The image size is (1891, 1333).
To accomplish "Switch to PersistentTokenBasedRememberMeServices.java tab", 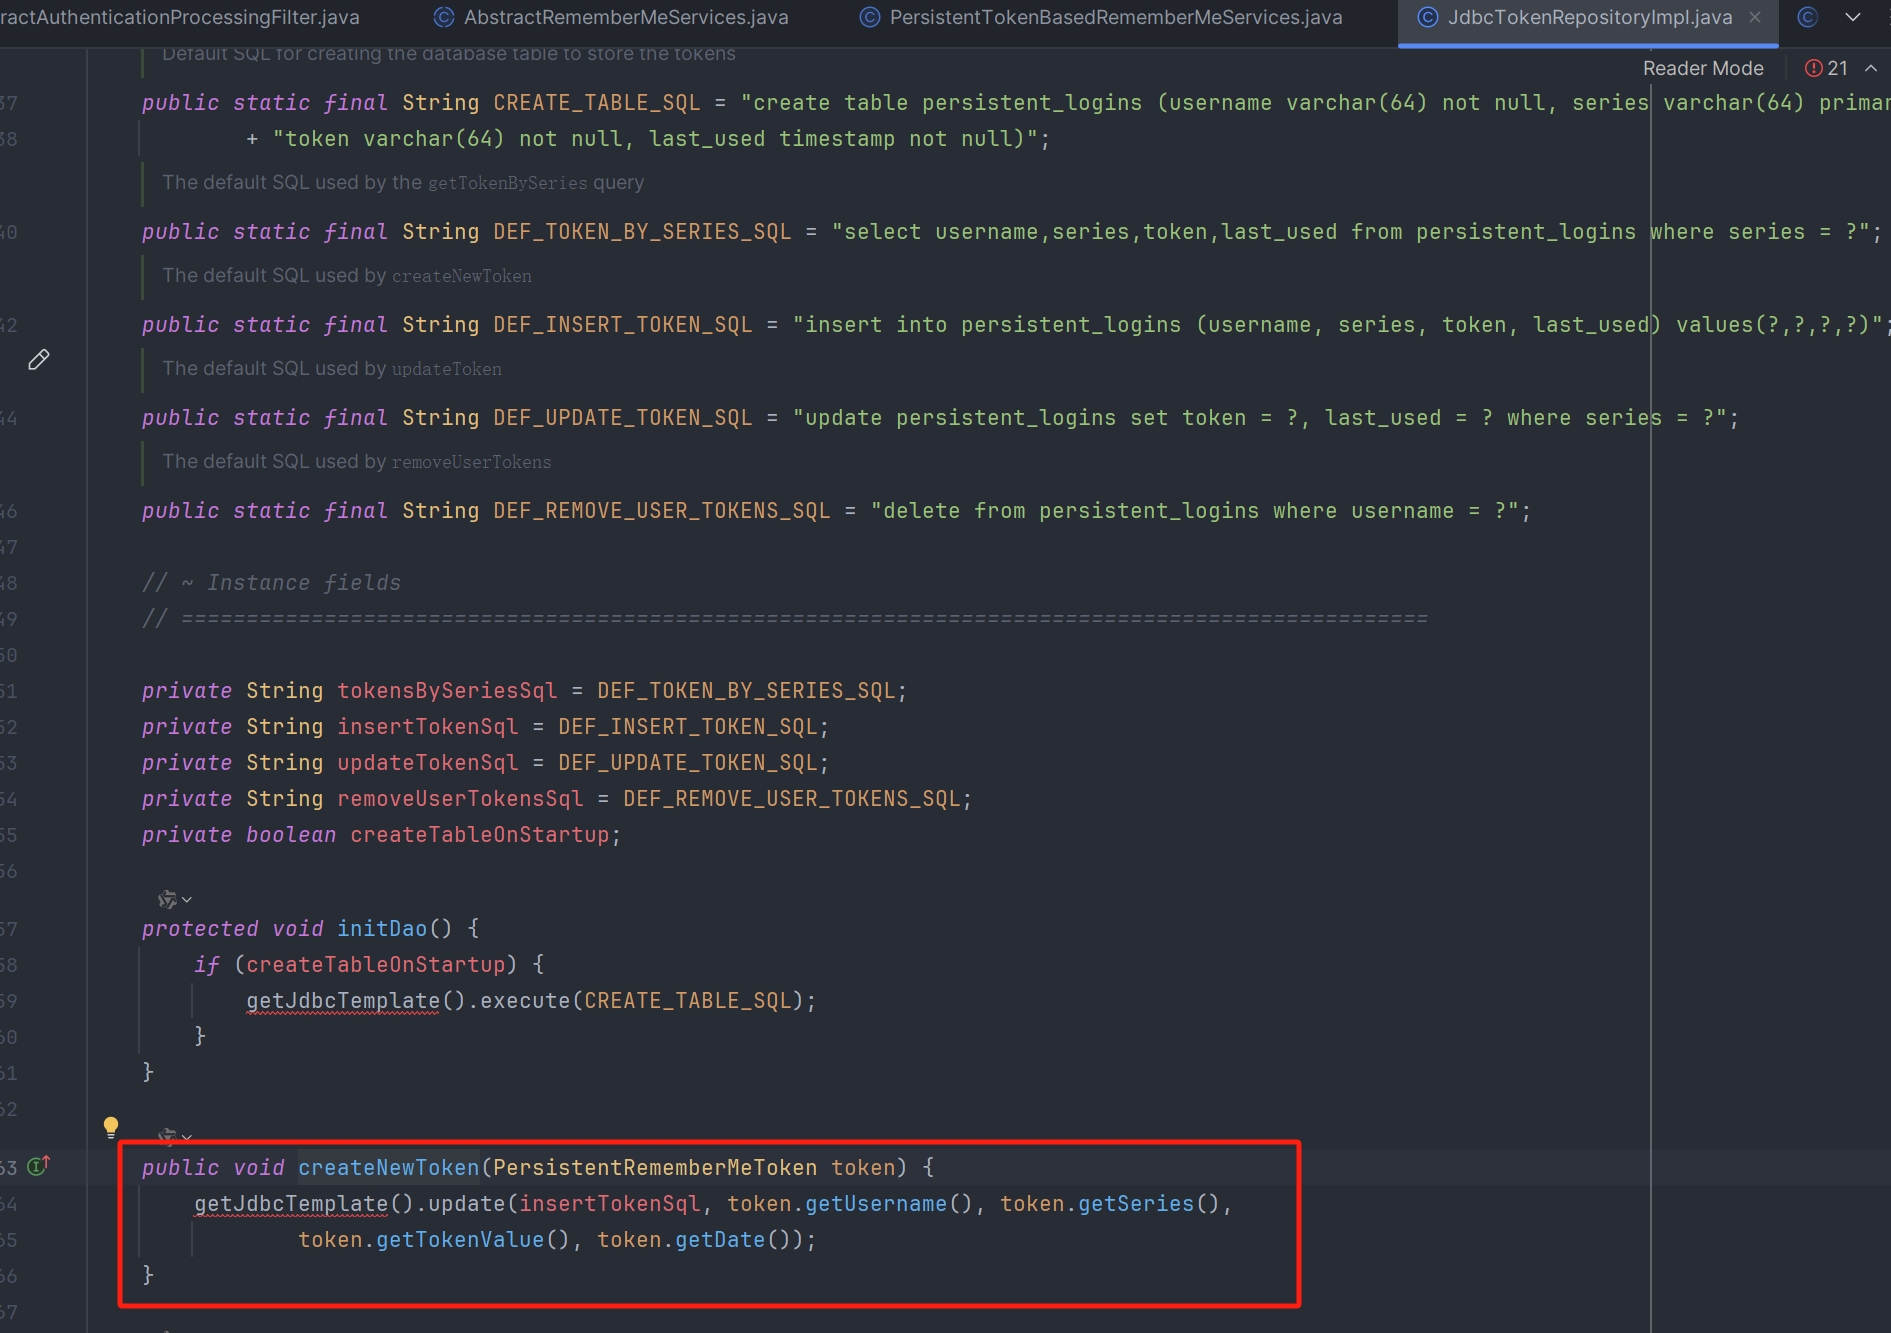I will [1115, 18].
